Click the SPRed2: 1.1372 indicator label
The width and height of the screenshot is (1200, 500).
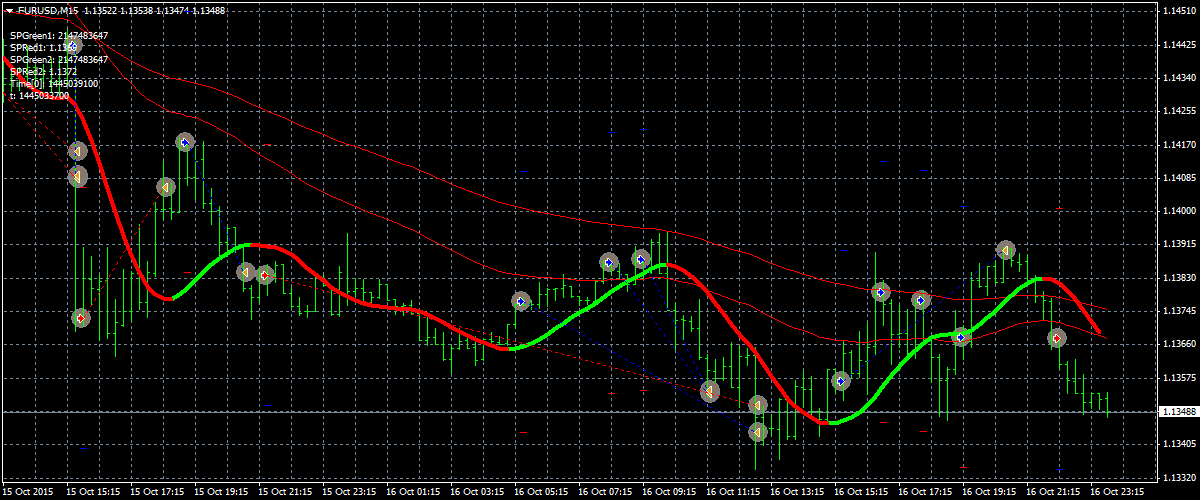[x=43, y=72]
